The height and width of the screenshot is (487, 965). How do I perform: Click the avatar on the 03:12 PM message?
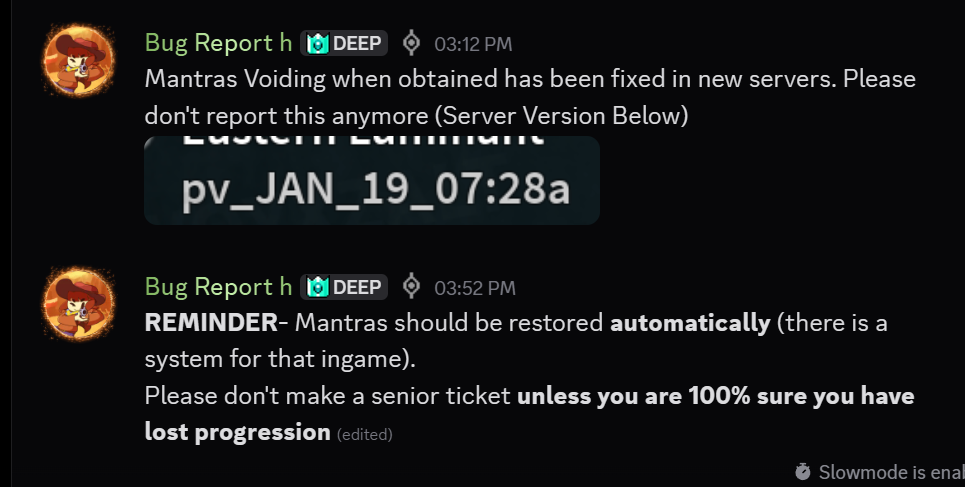tap(78, 58)
